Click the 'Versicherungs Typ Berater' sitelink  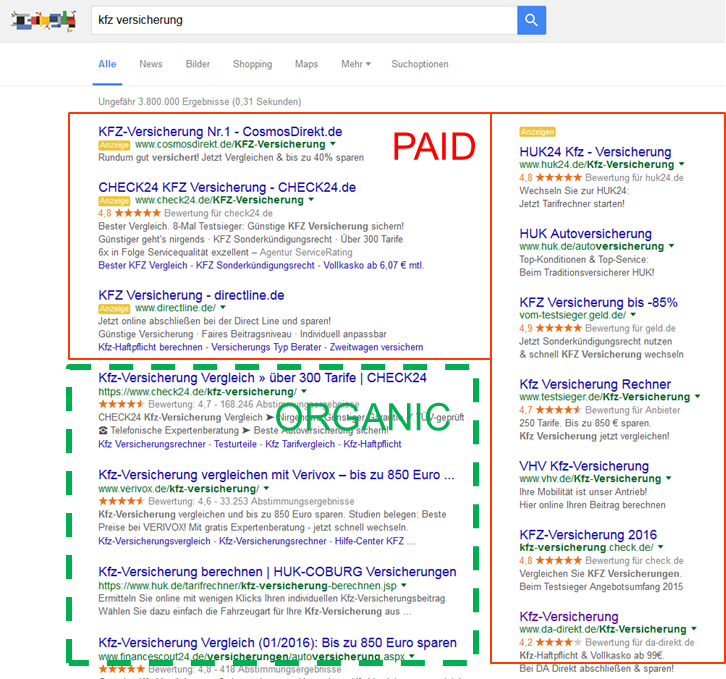pos(266,347)
